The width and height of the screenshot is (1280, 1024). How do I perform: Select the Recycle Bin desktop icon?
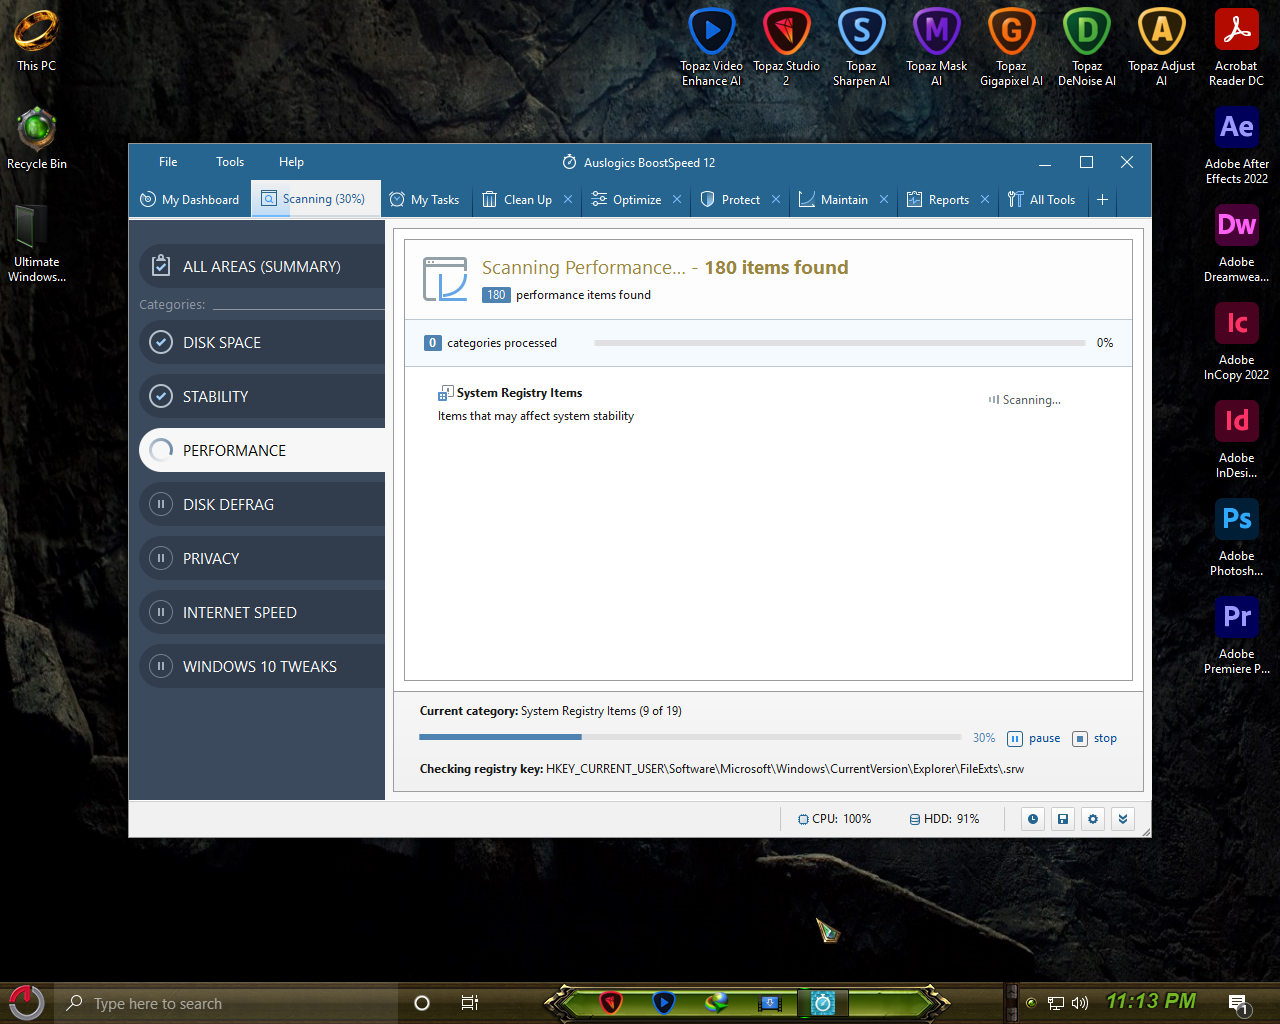click(36, 138)
